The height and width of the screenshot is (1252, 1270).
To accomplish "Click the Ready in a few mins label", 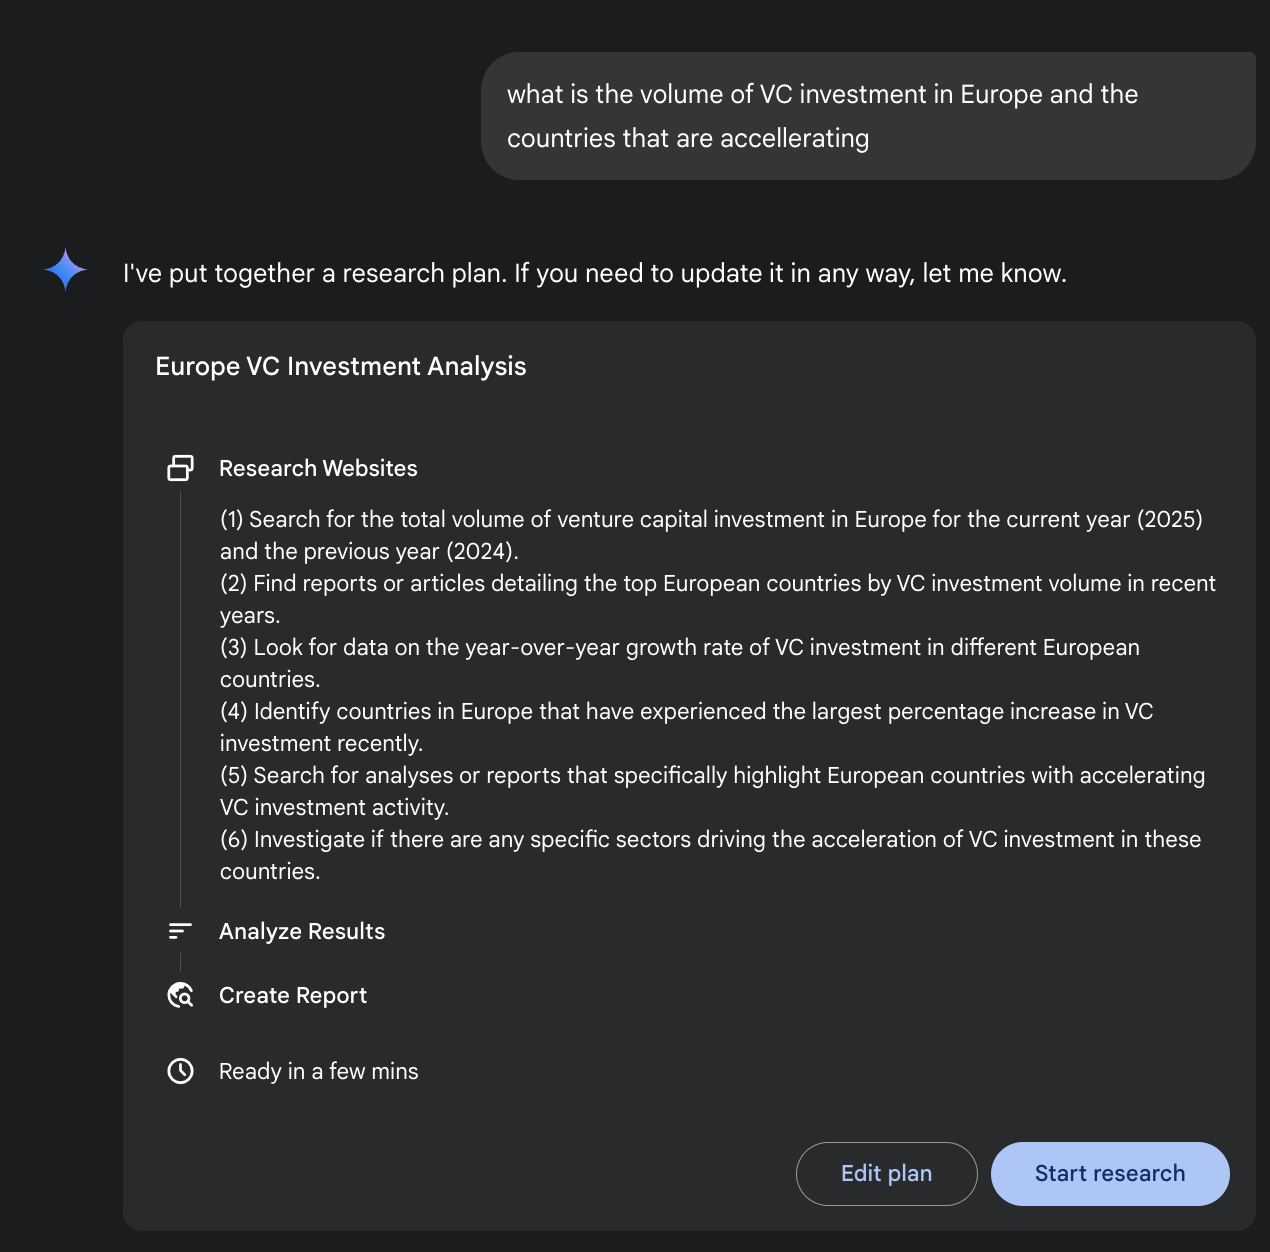I will pos(318,1071).
